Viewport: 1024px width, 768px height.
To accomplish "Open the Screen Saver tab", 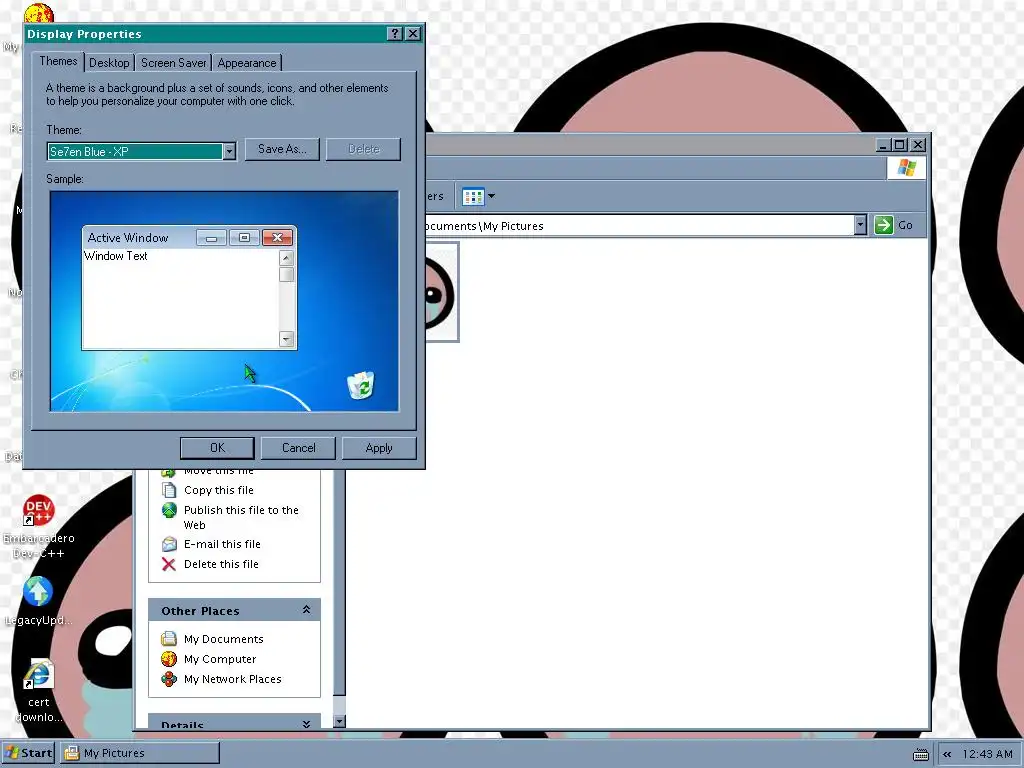I will click(x=174, y=63).
